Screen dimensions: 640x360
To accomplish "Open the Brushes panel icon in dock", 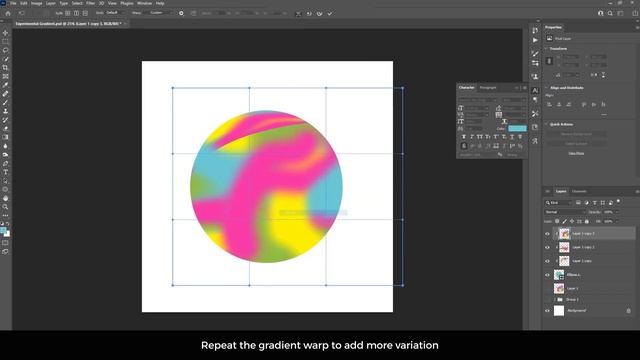I will (535, 53).
